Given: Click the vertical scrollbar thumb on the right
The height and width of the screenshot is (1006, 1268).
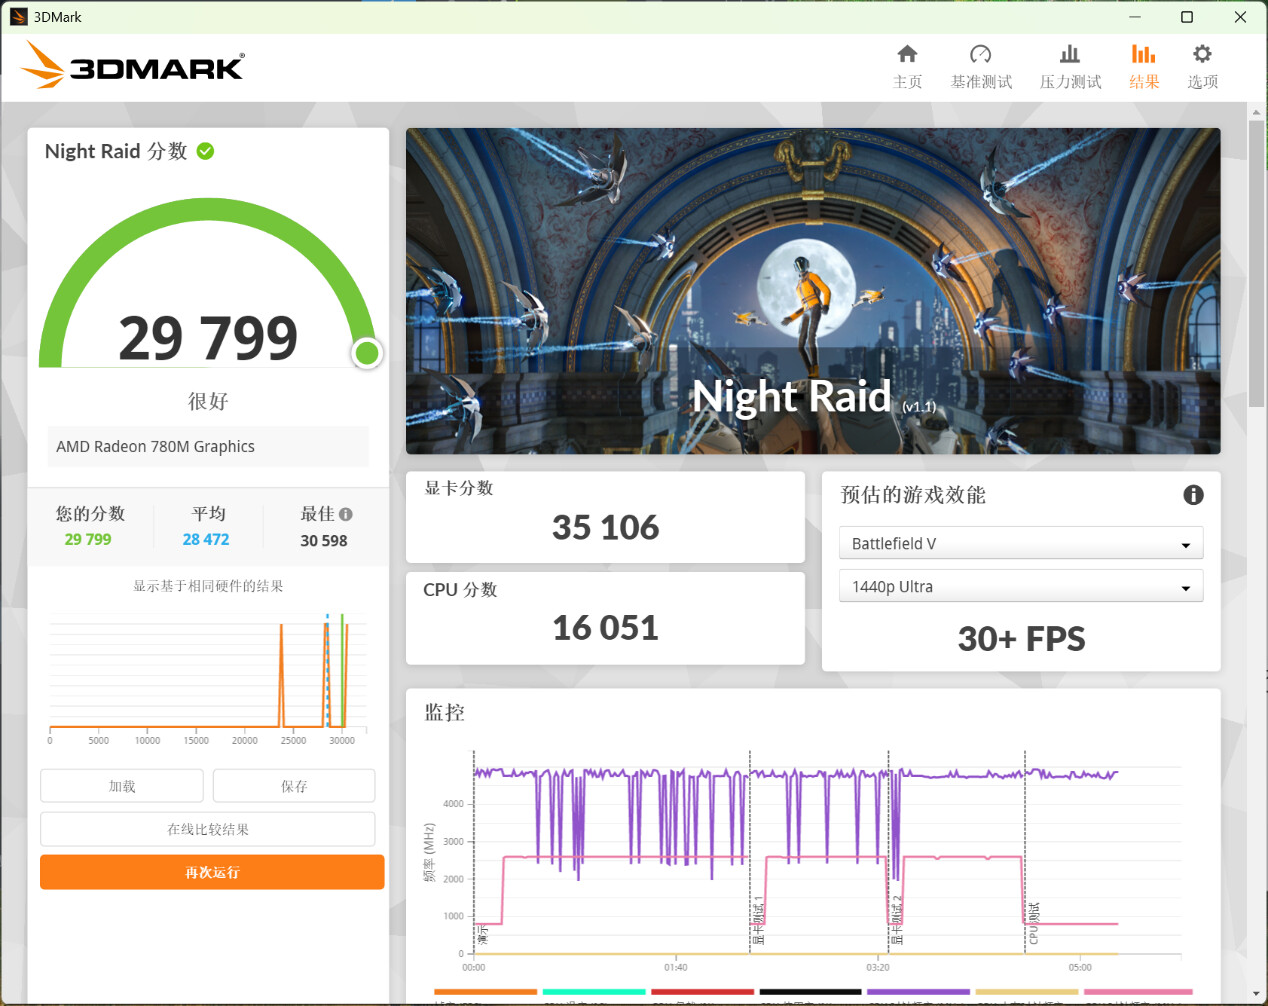Looking at the screenshot, I should (1256, 262).
